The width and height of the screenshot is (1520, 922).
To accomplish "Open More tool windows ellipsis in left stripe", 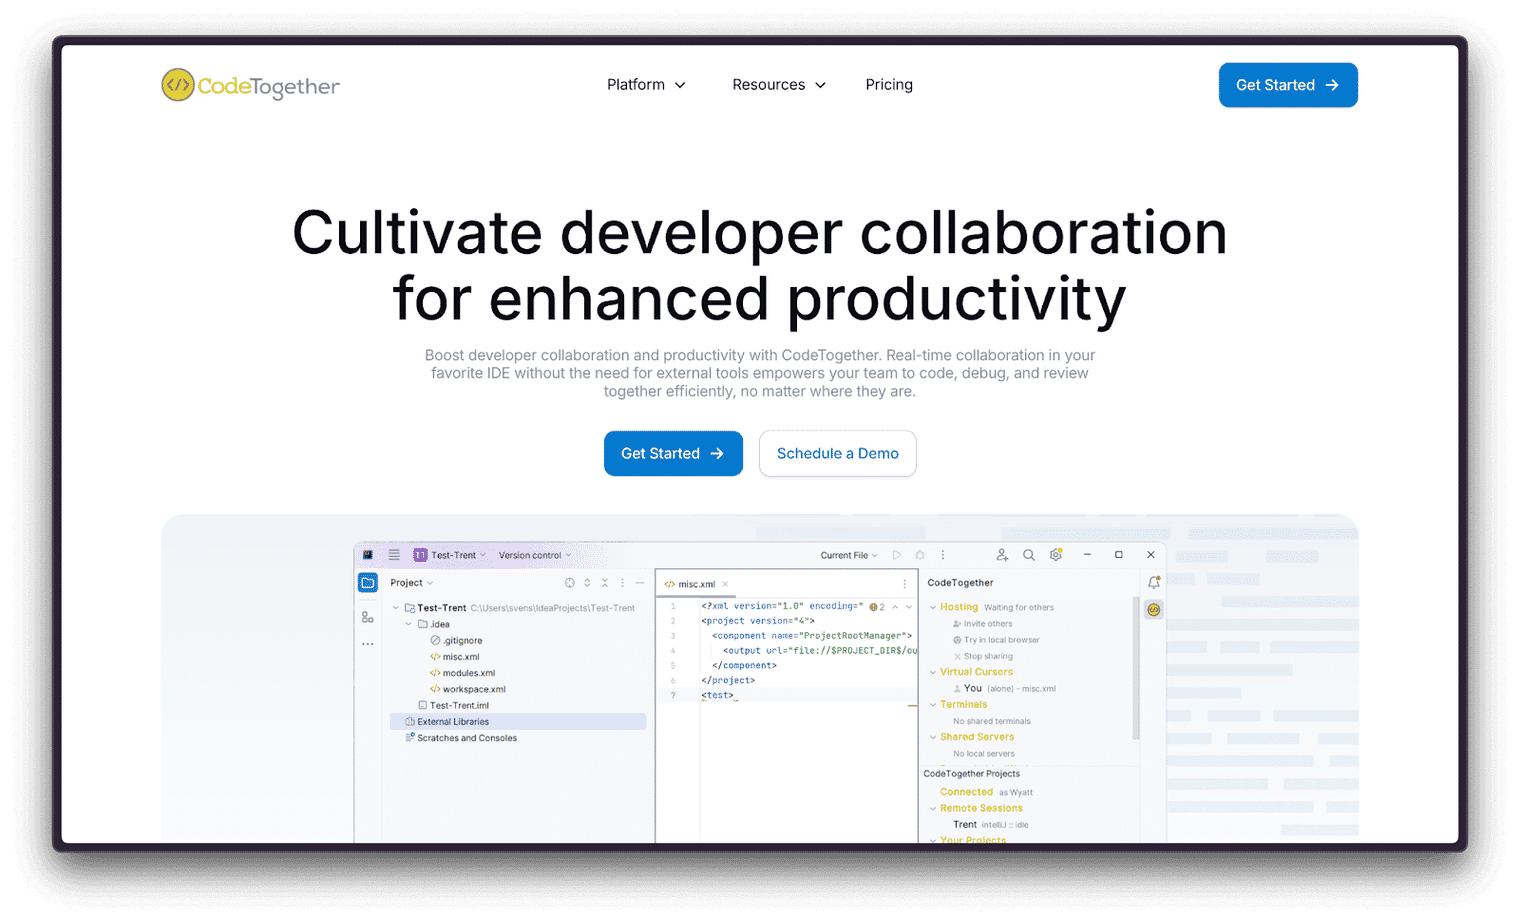I will [368, 644].
